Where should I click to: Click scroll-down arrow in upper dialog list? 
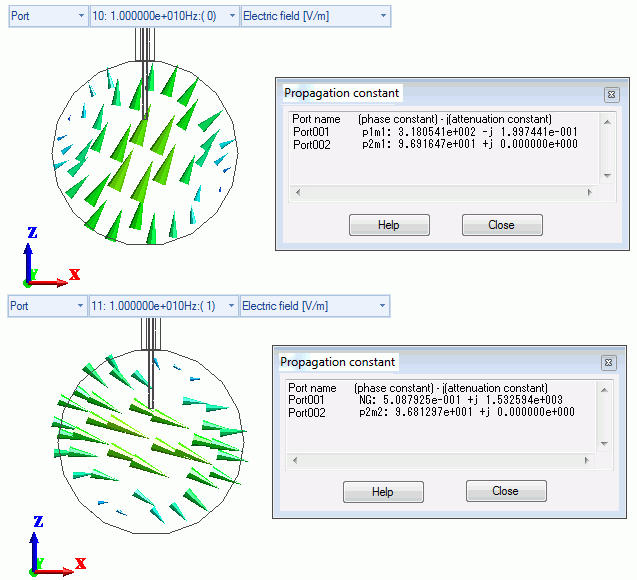pos(606,175)
